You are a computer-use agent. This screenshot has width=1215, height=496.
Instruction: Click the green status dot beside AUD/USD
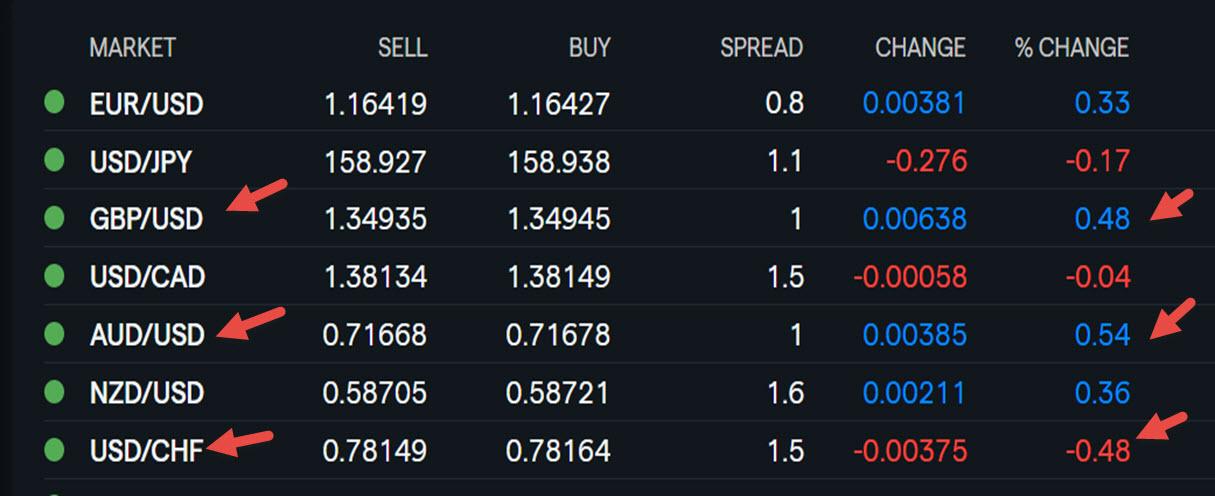(54, 333)
